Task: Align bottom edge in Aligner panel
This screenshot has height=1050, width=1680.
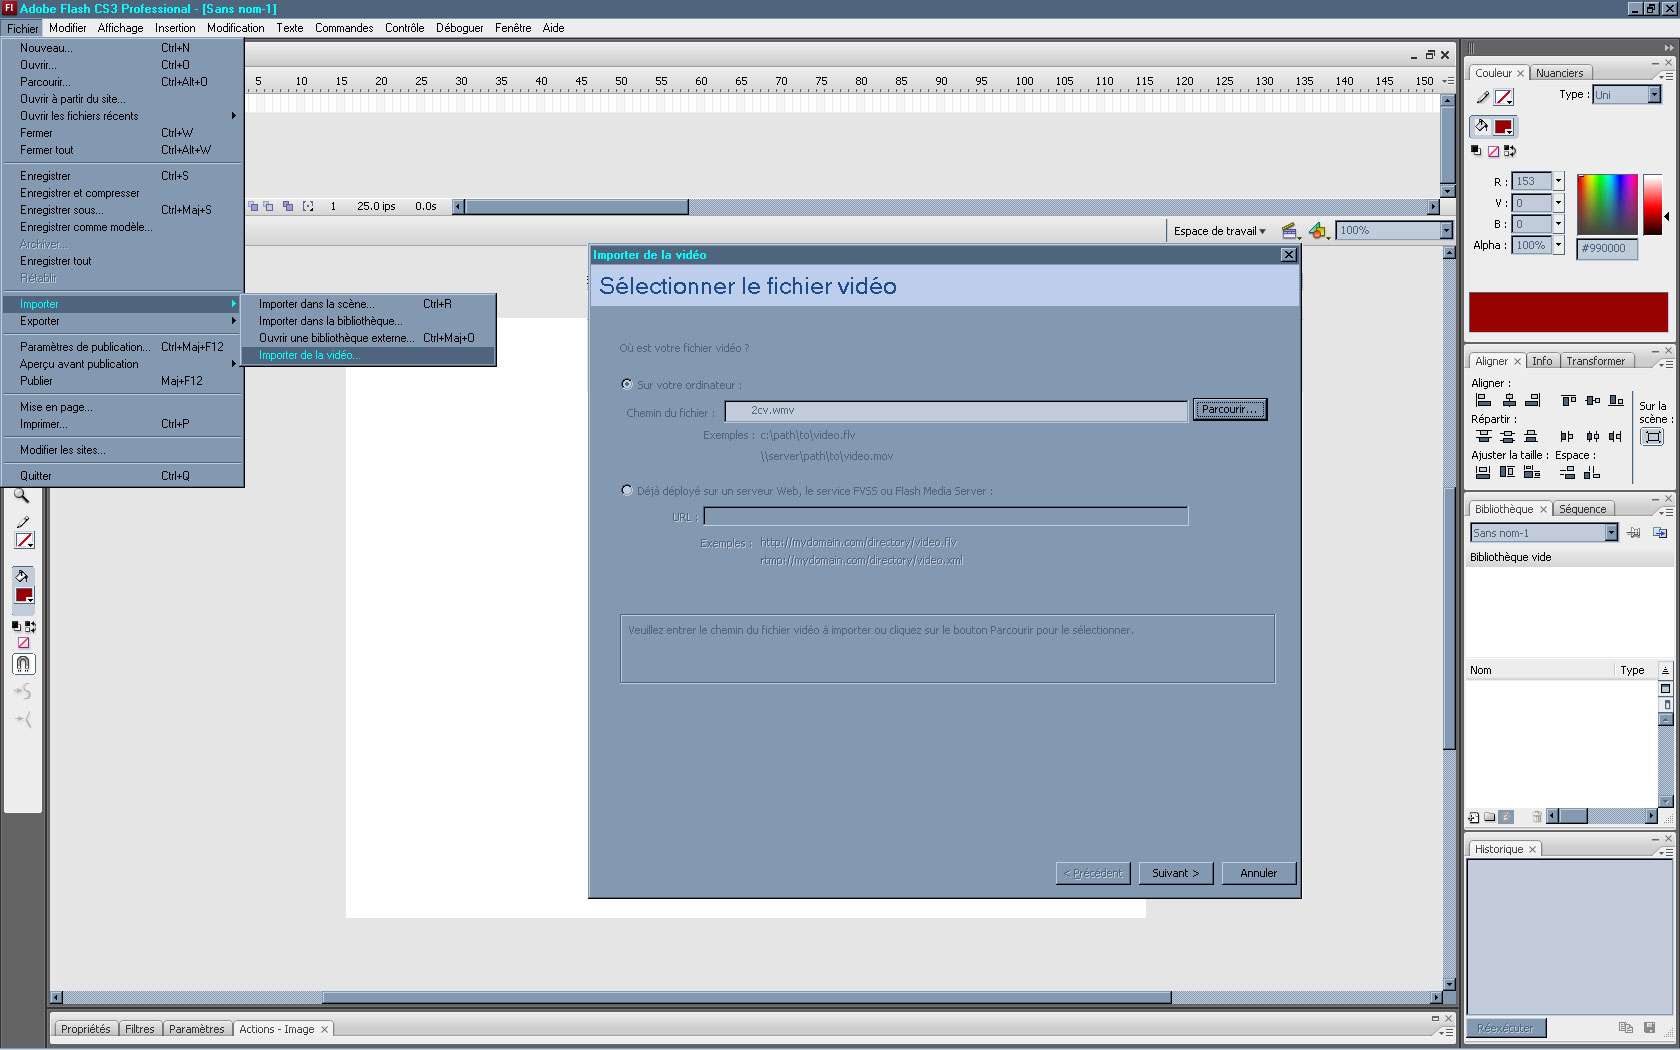Action: pyautogui.click(x=1616, y=400)
